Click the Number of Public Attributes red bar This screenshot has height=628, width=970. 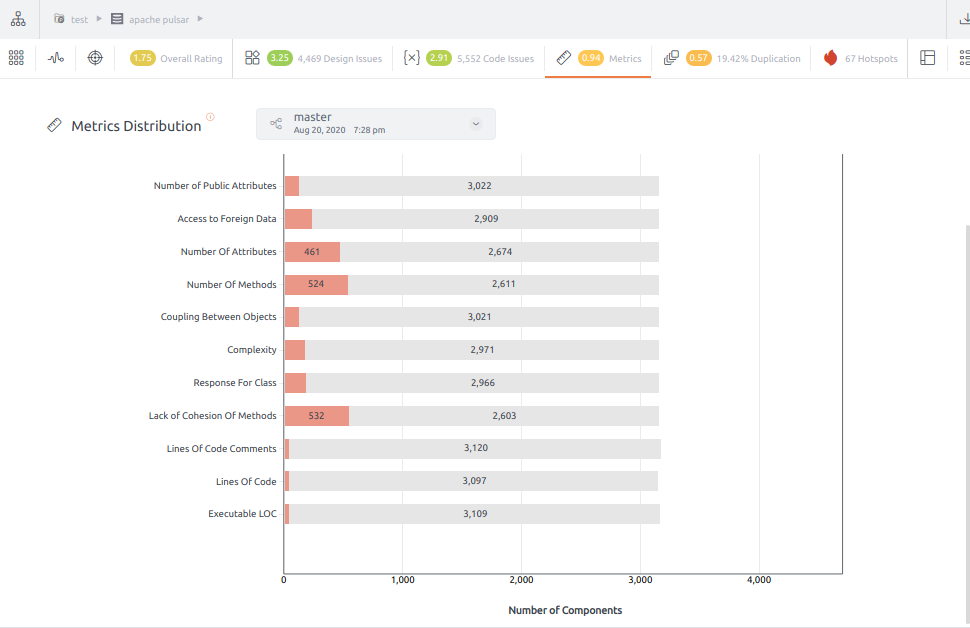292,186
